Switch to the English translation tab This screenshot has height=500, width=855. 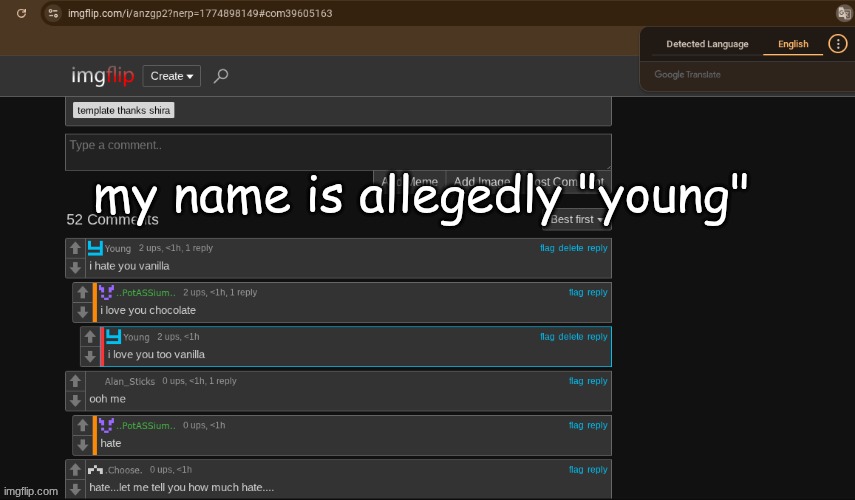coord(793,44)
